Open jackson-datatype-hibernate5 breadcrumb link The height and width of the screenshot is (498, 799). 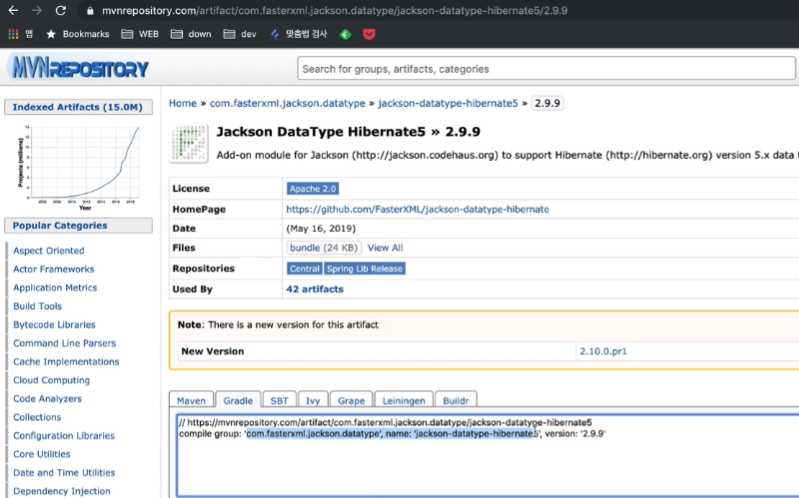tap(447, 103)
